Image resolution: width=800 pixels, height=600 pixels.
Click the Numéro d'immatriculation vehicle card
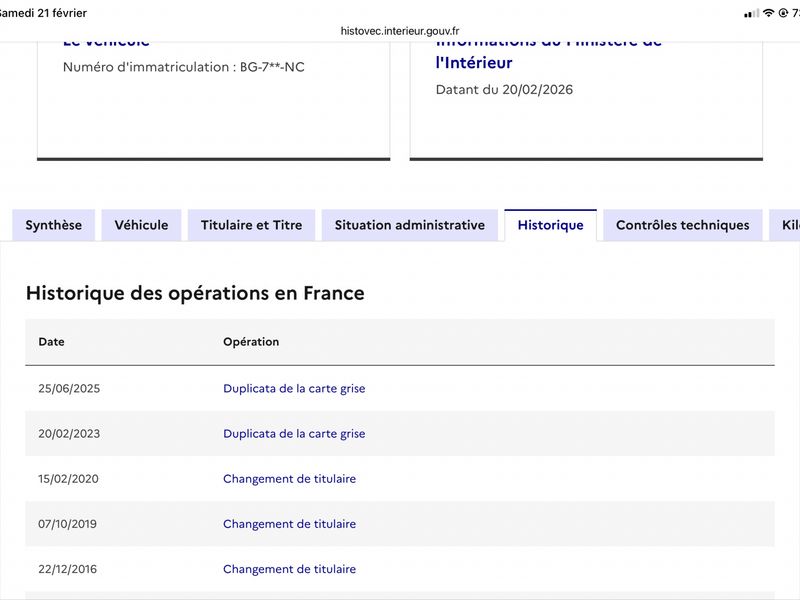click(214, 101)
